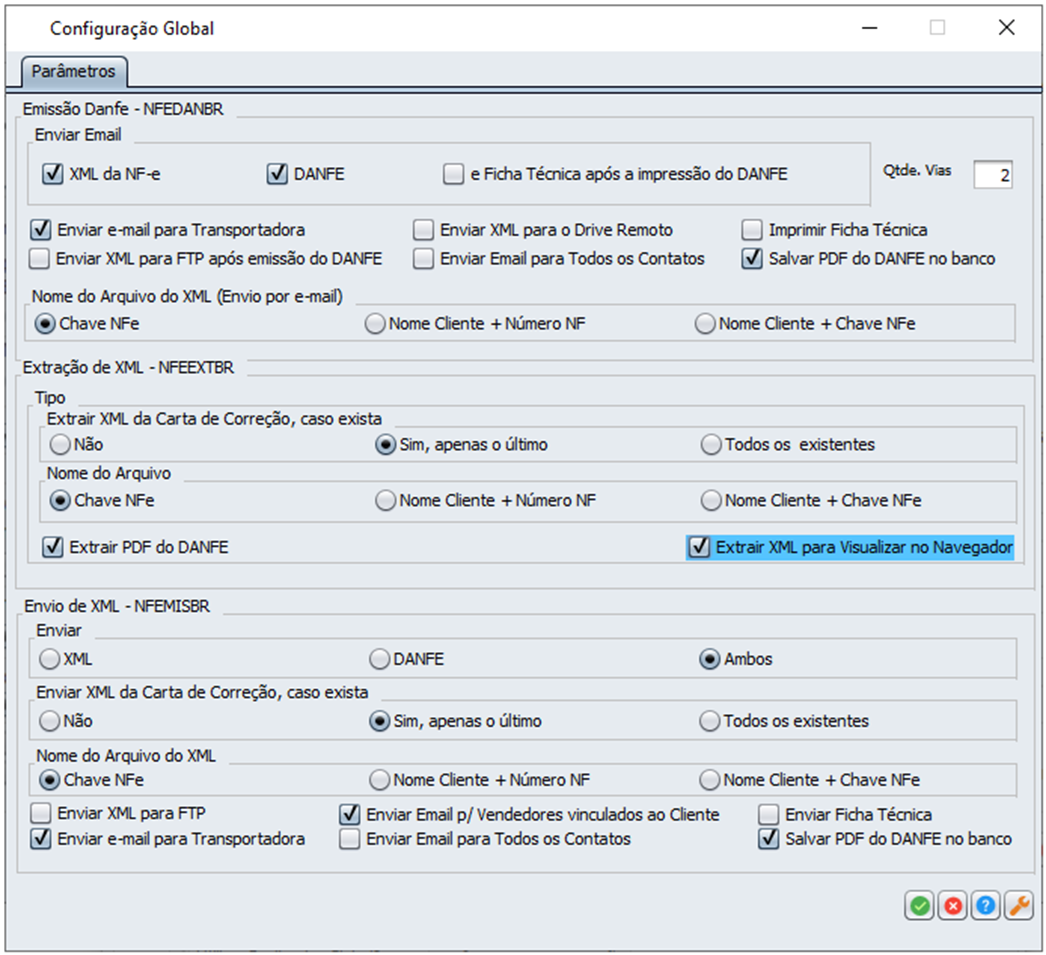Screen dimensions: 1046x955
Task: Disable Enviar Email p/ Vendedores vinculados ao Cliente
Action: pos(350,814)
